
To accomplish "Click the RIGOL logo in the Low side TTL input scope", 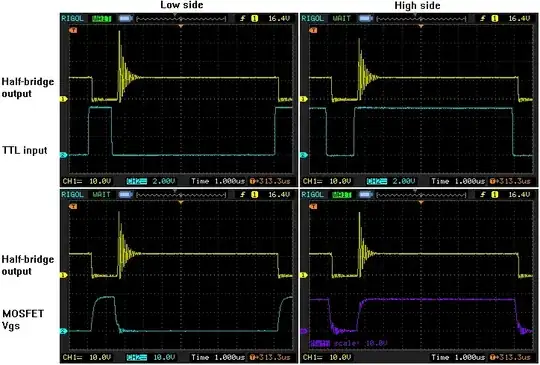I will [72, 18].
